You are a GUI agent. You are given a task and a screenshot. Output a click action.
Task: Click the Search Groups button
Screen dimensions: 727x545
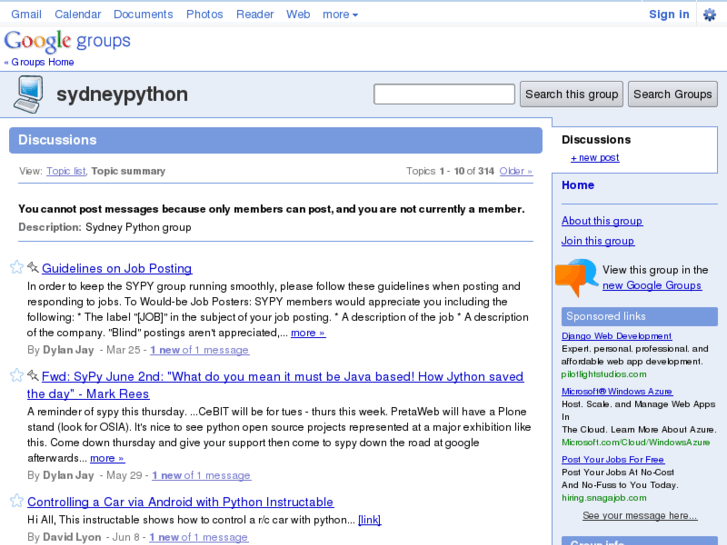(673, 94)
